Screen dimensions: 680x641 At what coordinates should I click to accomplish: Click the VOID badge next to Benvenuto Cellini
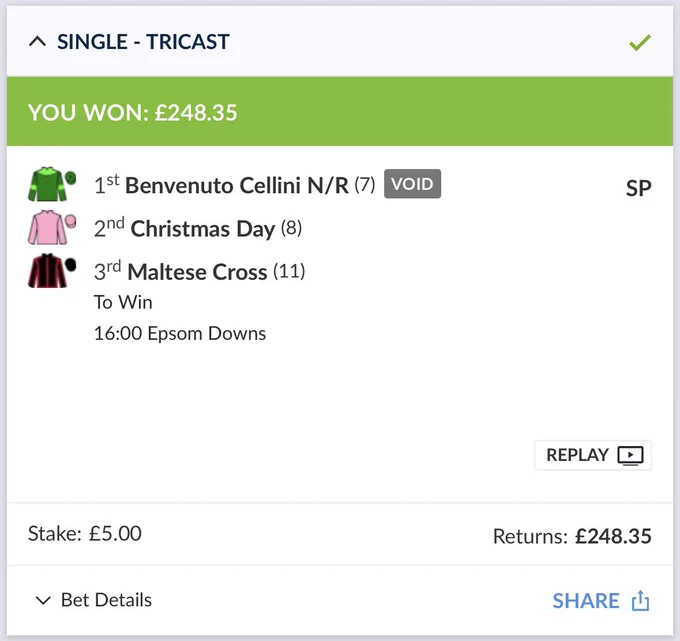point(412,184)
